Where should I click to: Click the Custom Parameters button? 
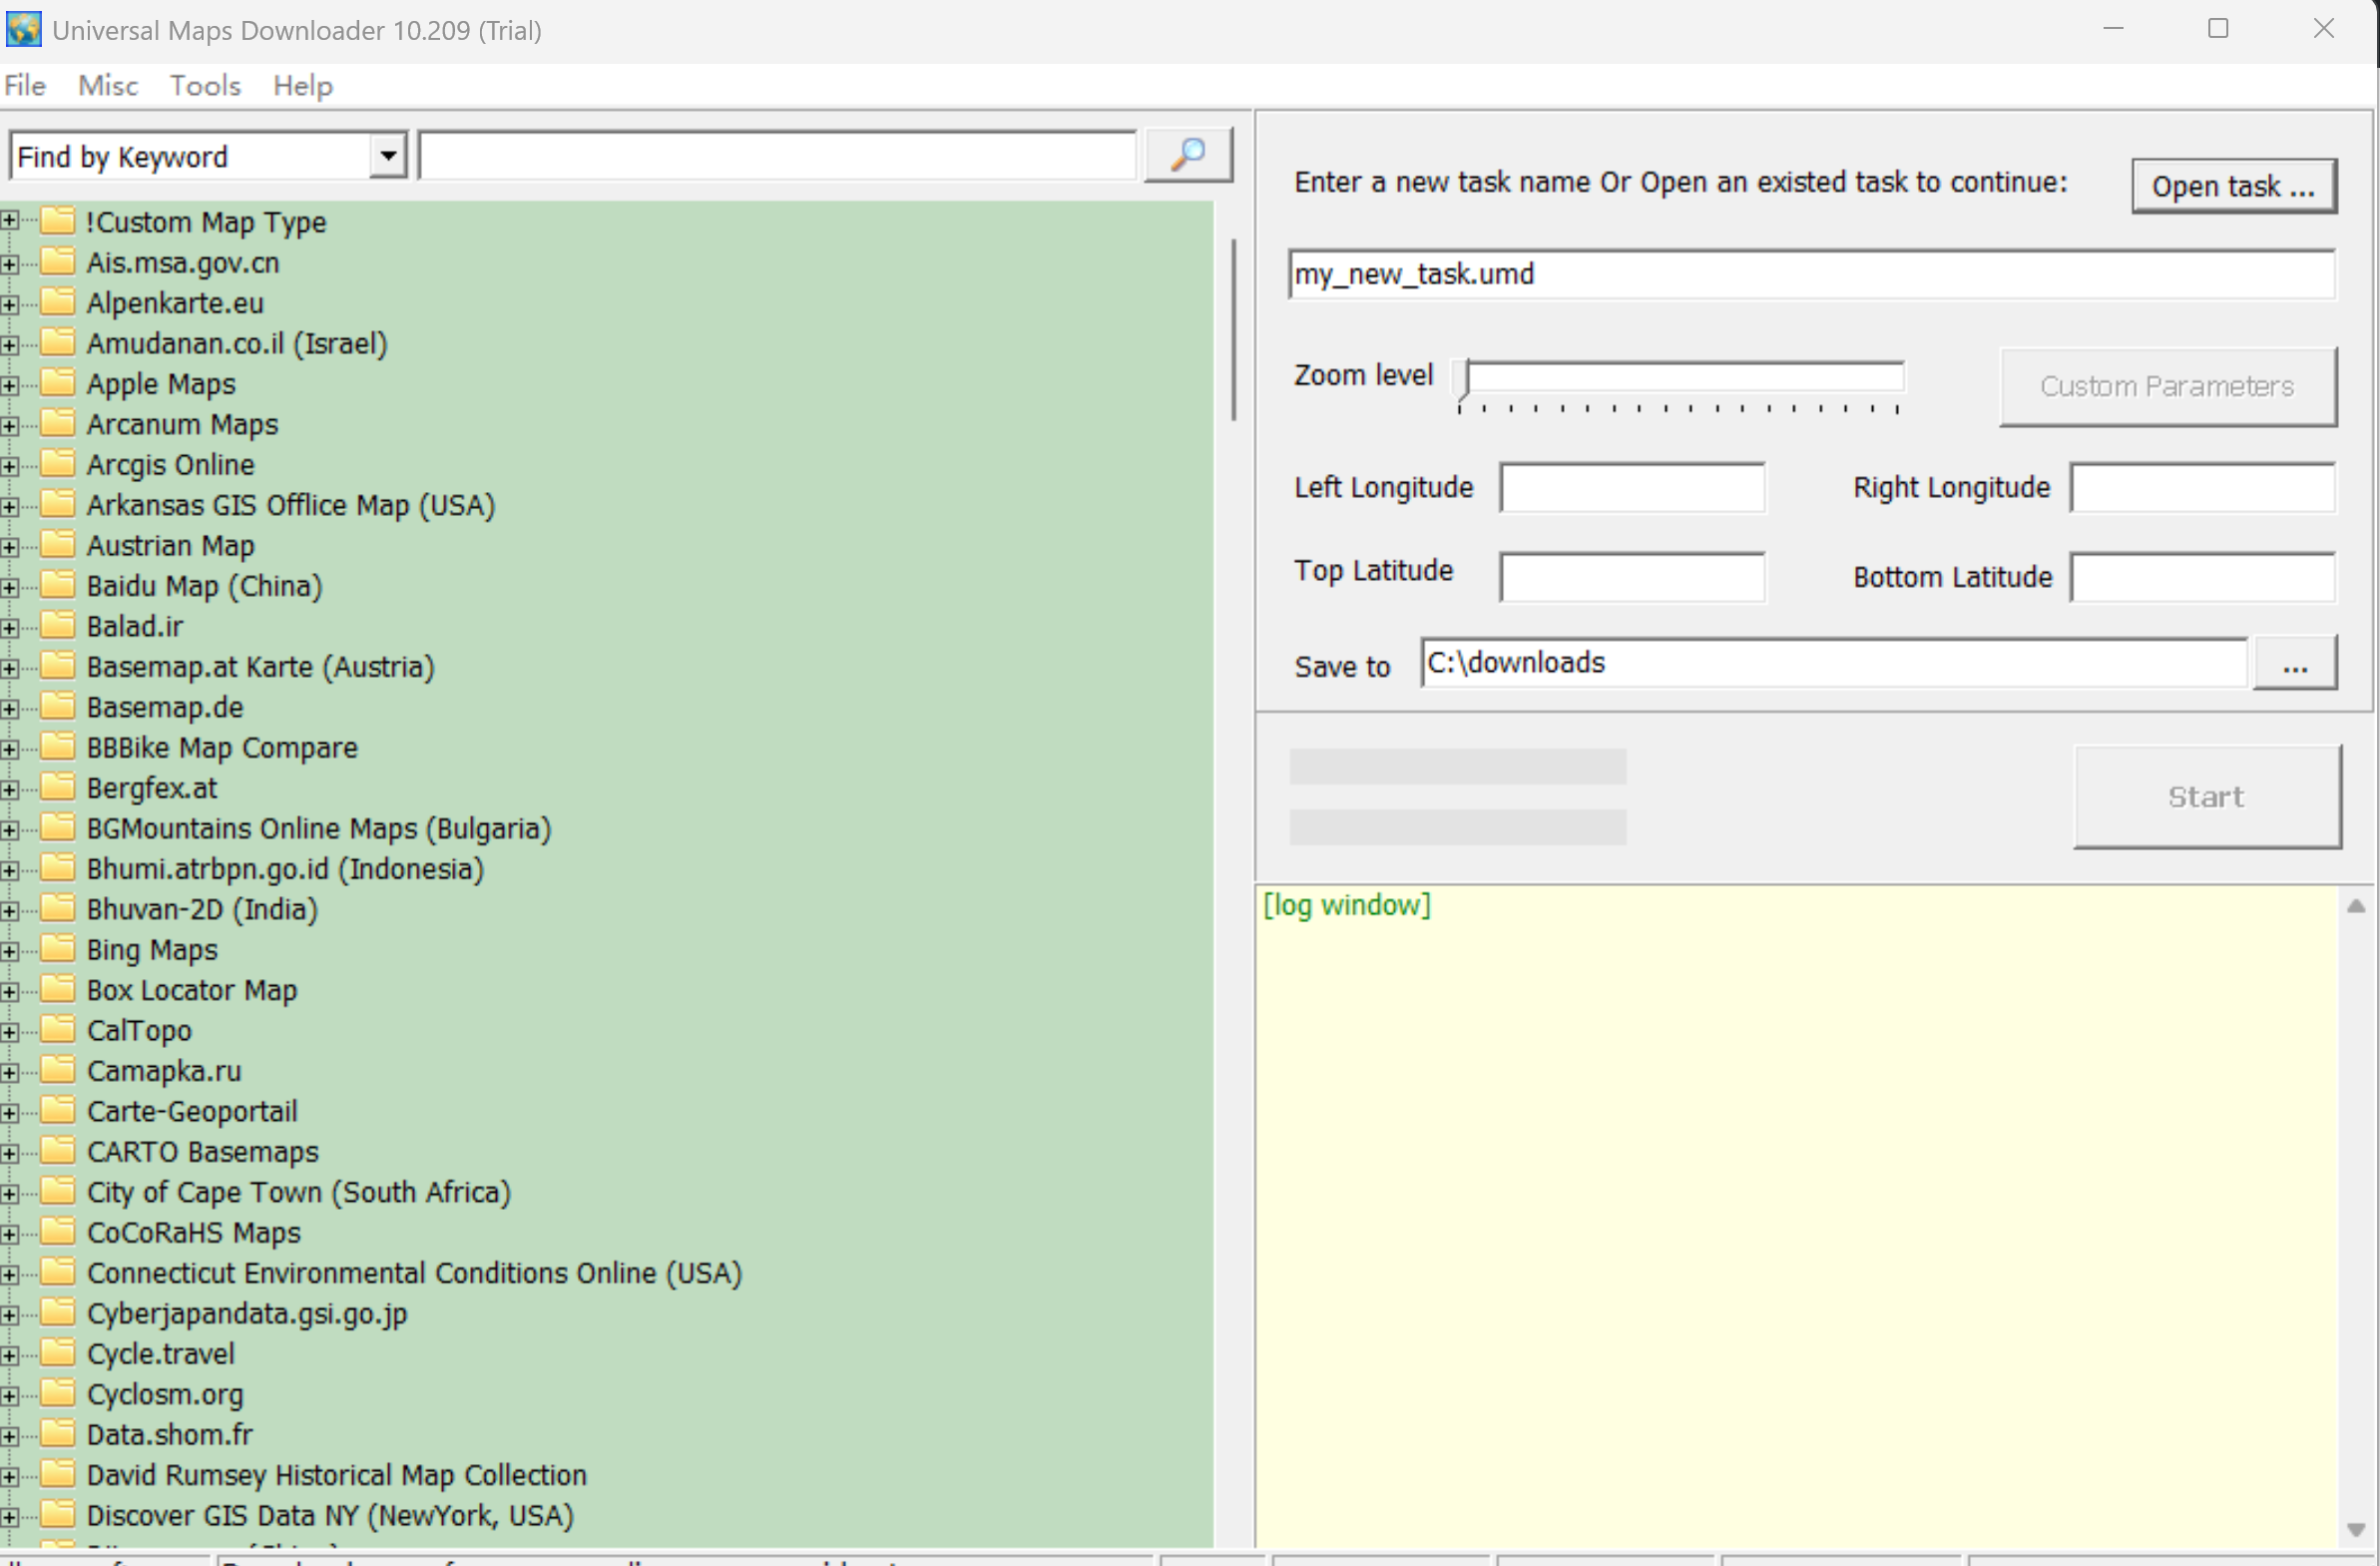2168,386
